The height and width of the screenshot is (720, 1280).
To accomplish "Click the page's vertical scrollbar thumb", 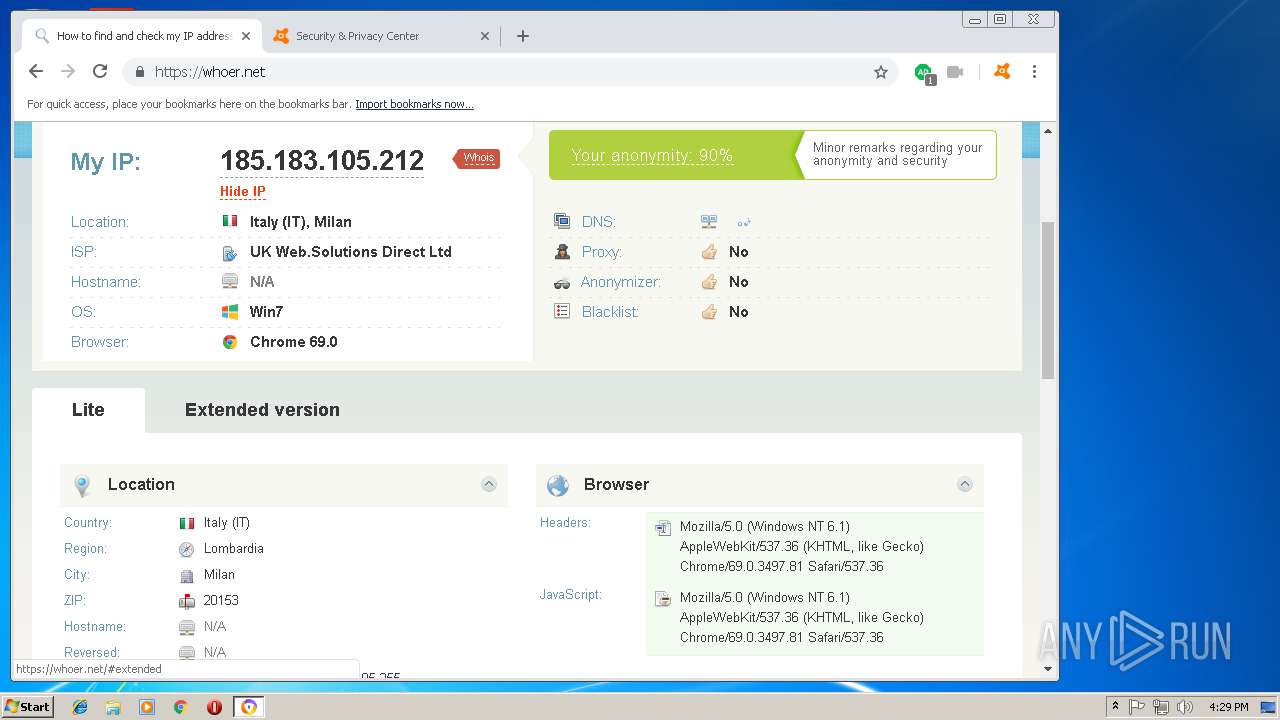I will pos(1048,300).
